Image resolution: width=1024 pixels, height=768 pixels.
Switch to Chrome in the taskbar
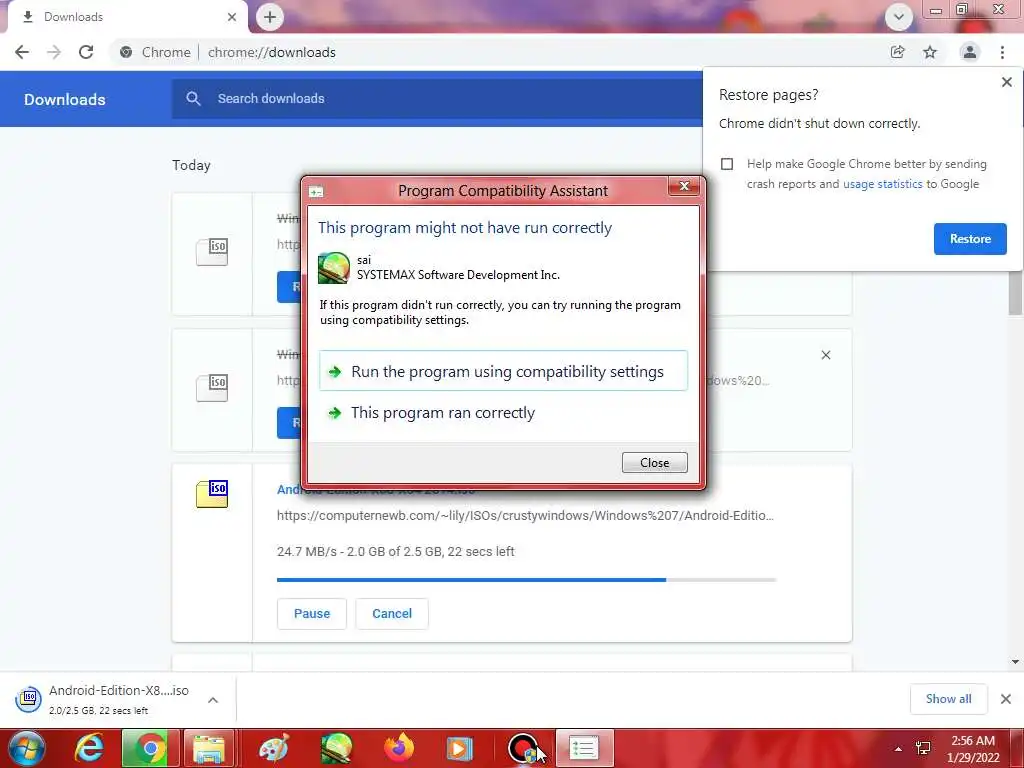(150, 748)
